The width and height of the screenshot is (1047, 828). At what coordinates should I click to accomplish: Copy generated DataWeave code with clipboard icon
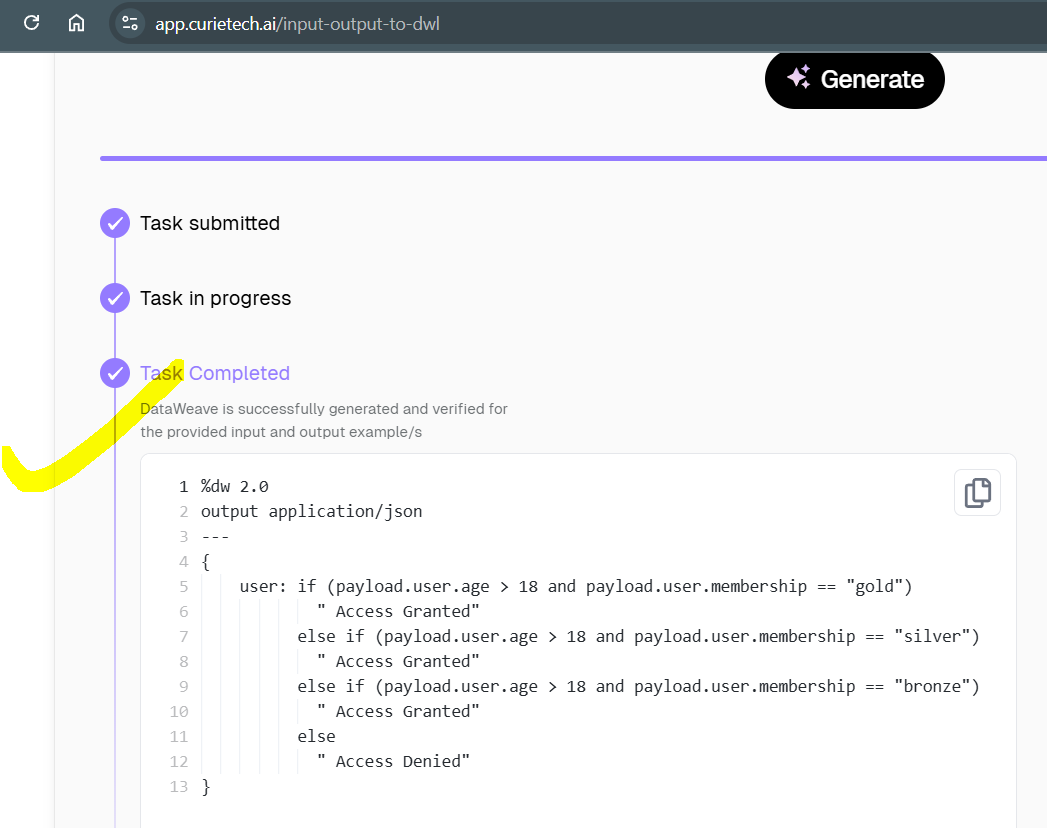pyautogui.click(x=978, y=493)
